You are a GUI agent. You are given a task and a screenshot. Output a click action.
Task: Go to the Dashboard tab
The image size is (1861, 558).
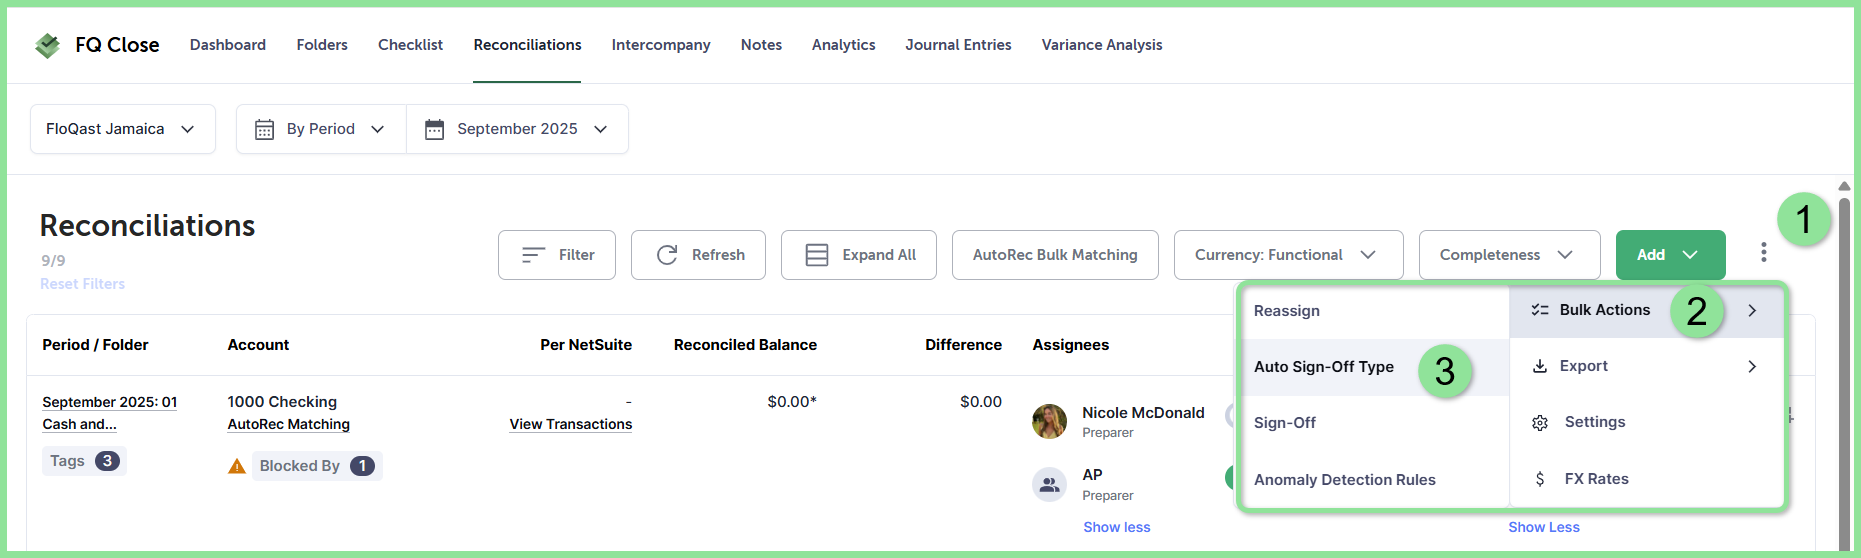coord(228,45)
